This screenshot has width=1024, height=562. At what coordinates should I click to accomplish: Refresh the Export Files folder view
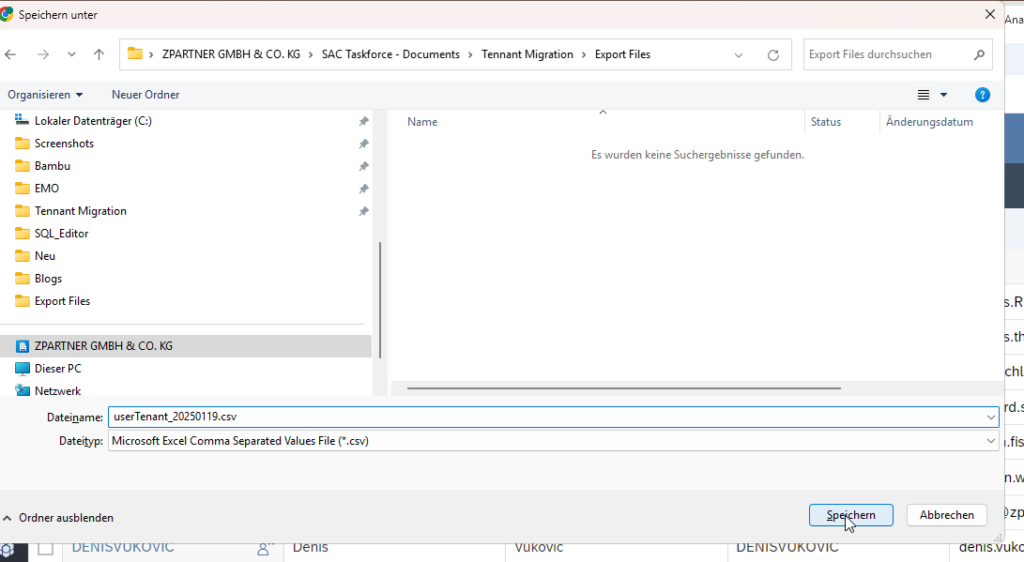tap(773, 55)
